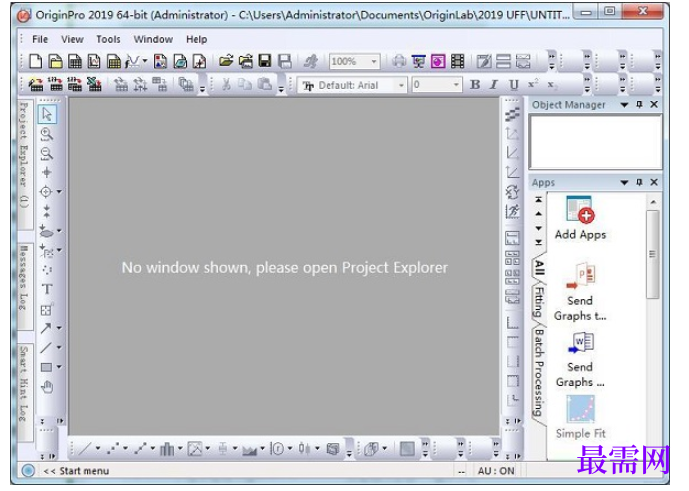Image resolution: width=689 pixels, height=491 pixels.
Task: Switch to the Batch Processing apps tab
Action: point(539,373)
